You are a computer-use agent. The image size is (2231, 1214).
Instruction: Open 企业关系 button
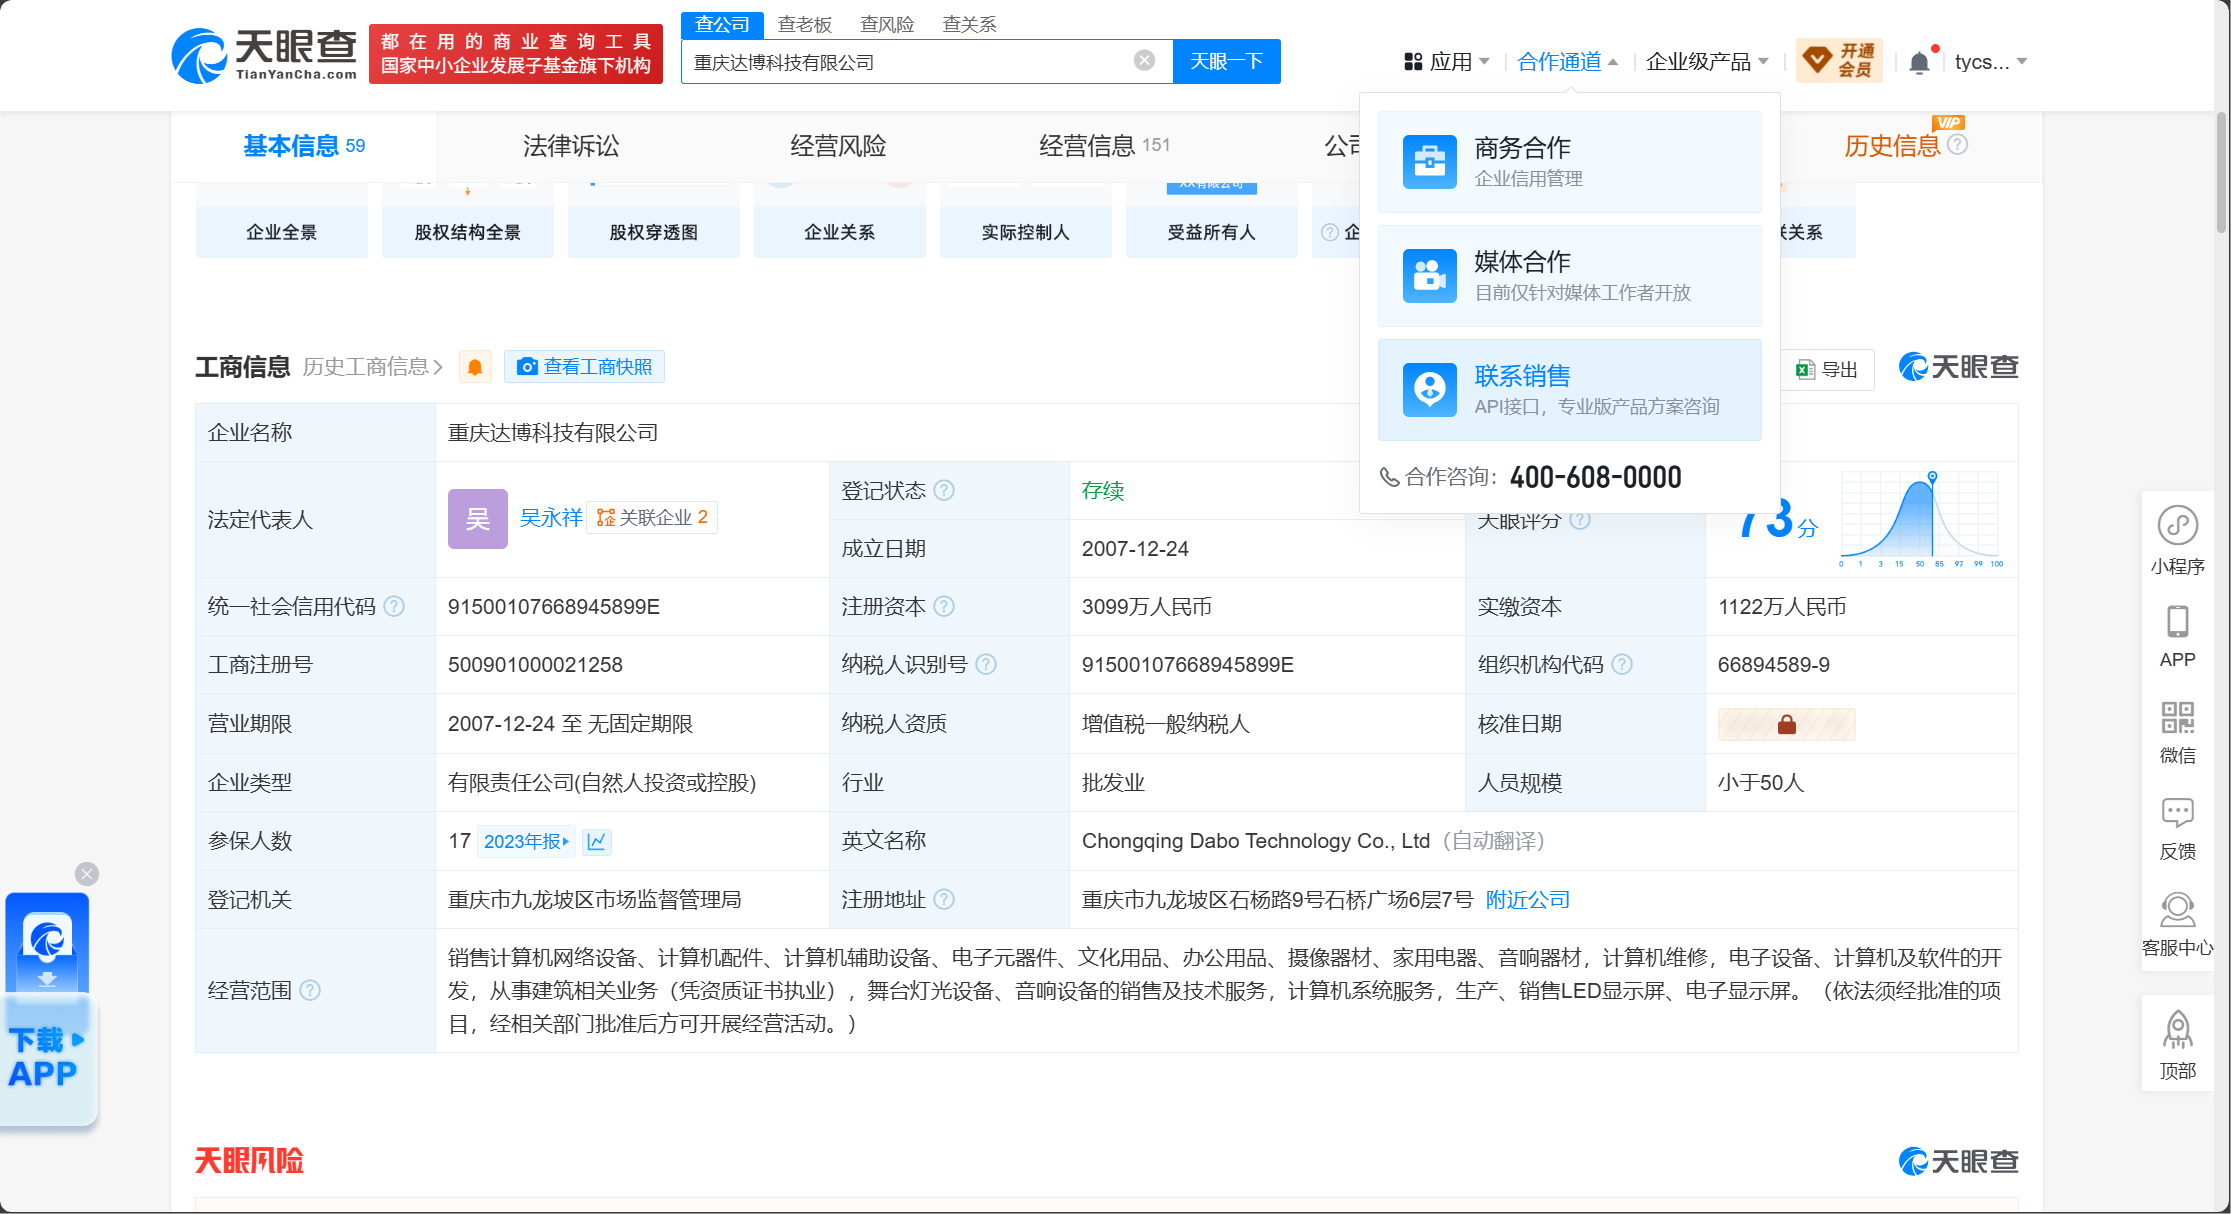pyautogui.click(x=839, y=232)
